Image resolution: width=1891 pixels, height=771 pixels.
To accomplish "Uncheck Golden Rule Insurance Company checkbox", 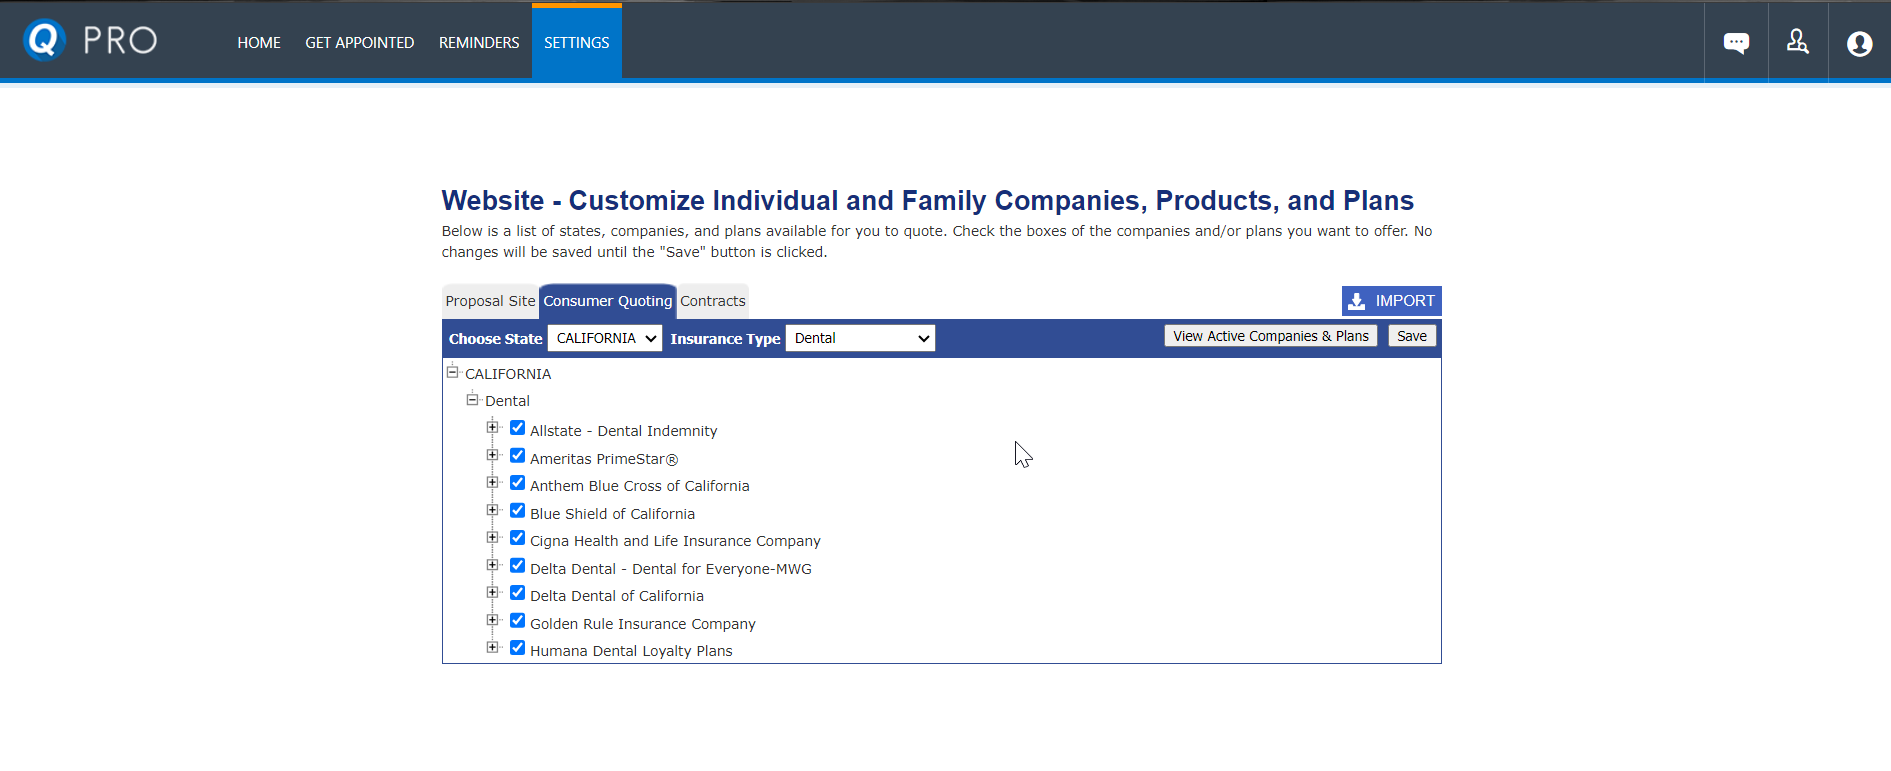I will pyautogui.click(x=517, y=620).
